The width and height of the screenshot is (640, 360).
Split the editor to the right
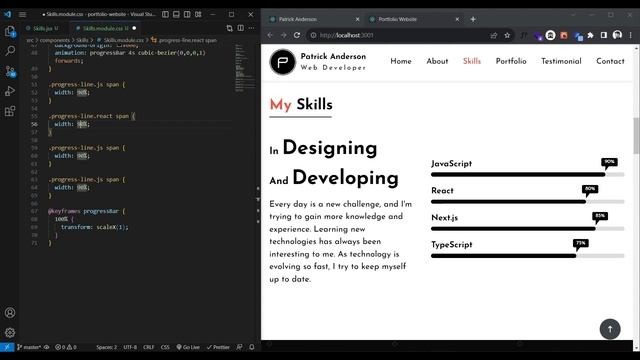coord(241,28)
